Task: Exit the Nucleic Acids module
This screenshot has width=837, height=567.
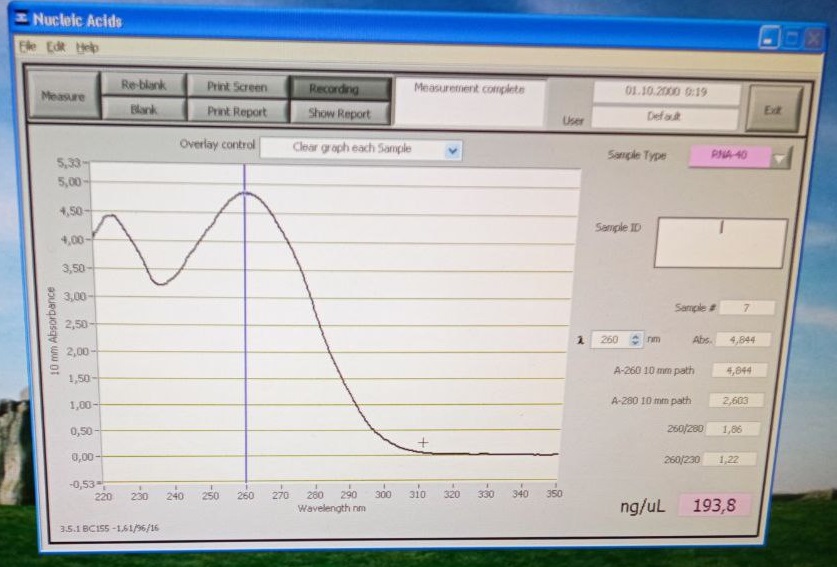Action: coord(773,110)
